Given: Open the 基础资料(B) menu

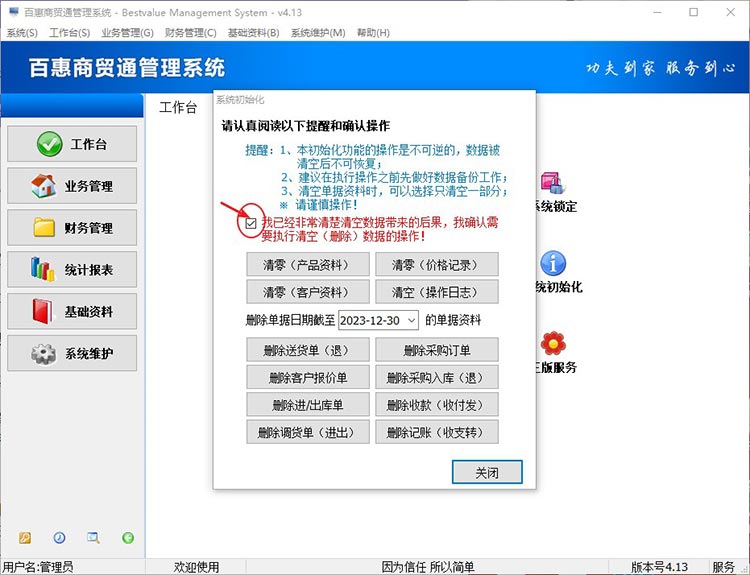Looking at the screenshot, I should (x=254, y=33).
